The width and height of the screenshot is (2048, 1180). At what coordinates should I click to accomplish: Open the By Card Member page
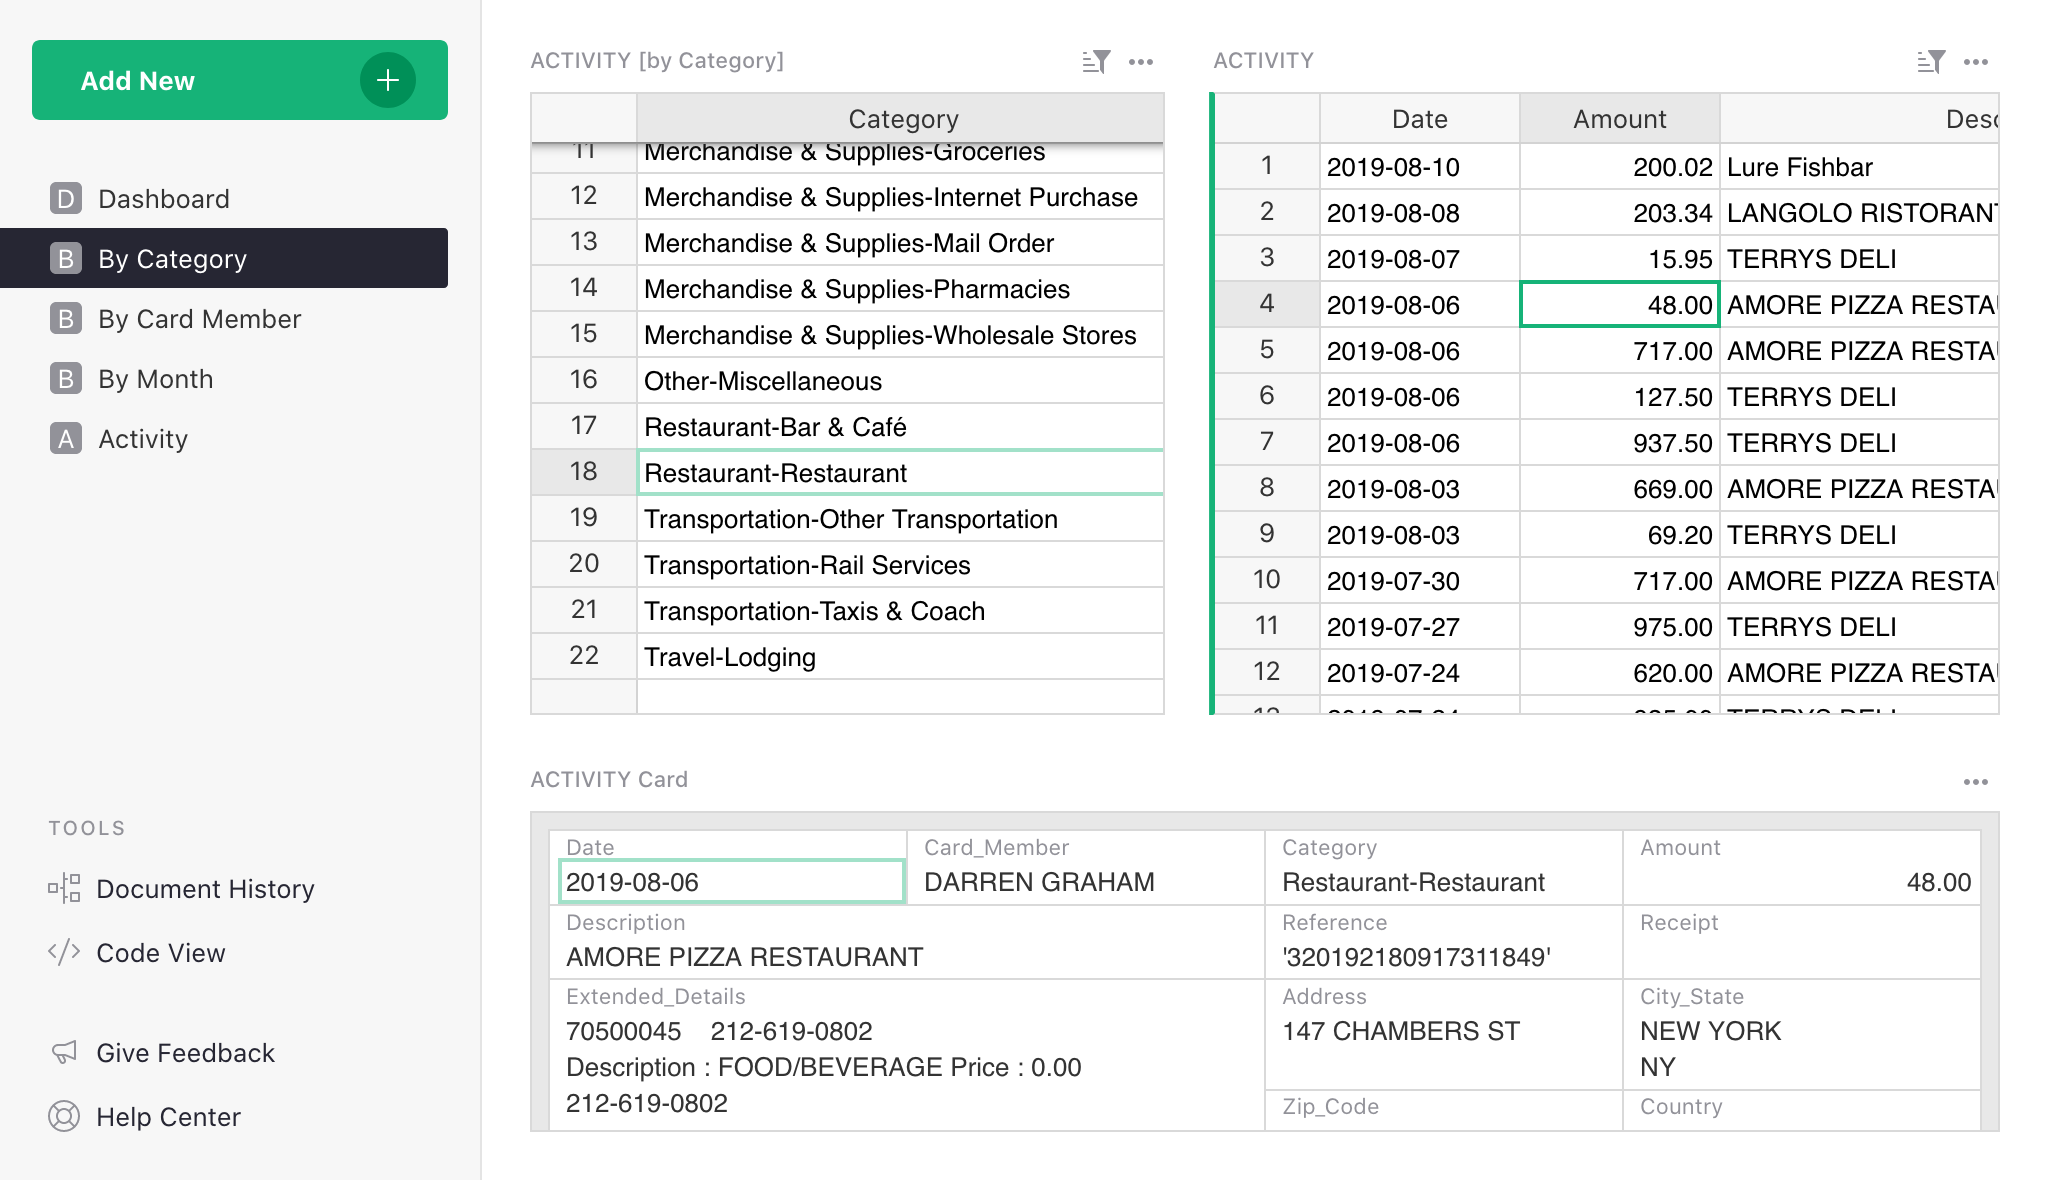[199, 319]
